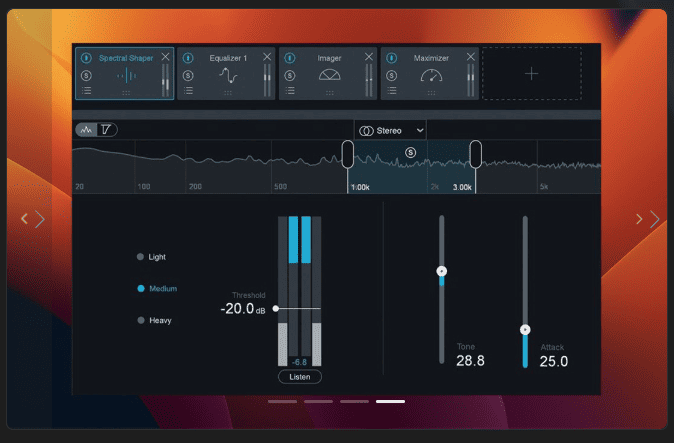Switch to the filter curve view icon

tap(106, 129)
